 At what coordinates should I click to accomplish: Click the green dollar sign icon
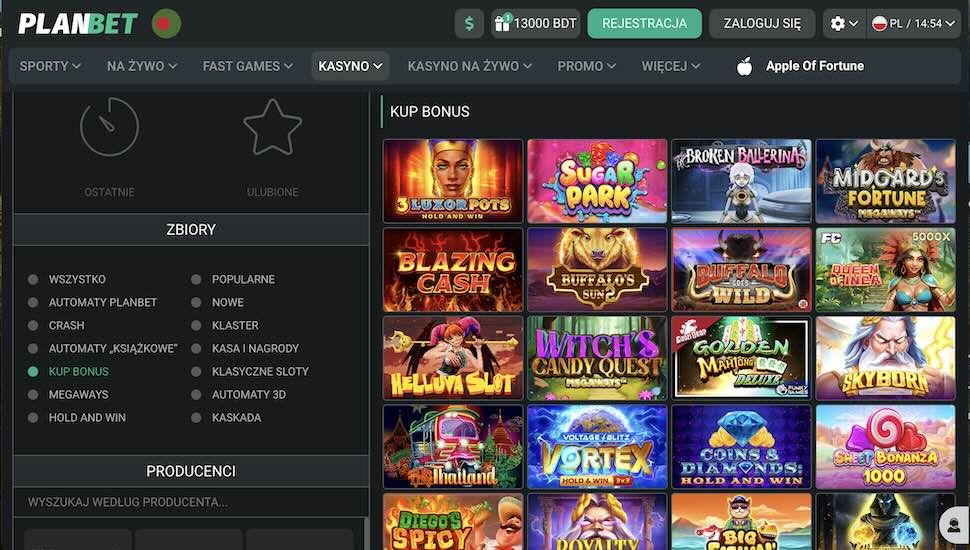pyautogui.click(x=470, y=24)
